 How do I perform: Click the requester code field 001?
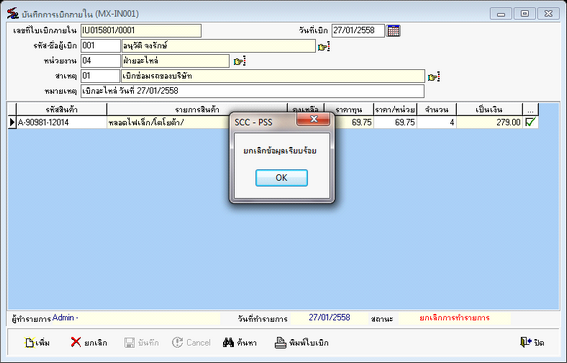101,46
